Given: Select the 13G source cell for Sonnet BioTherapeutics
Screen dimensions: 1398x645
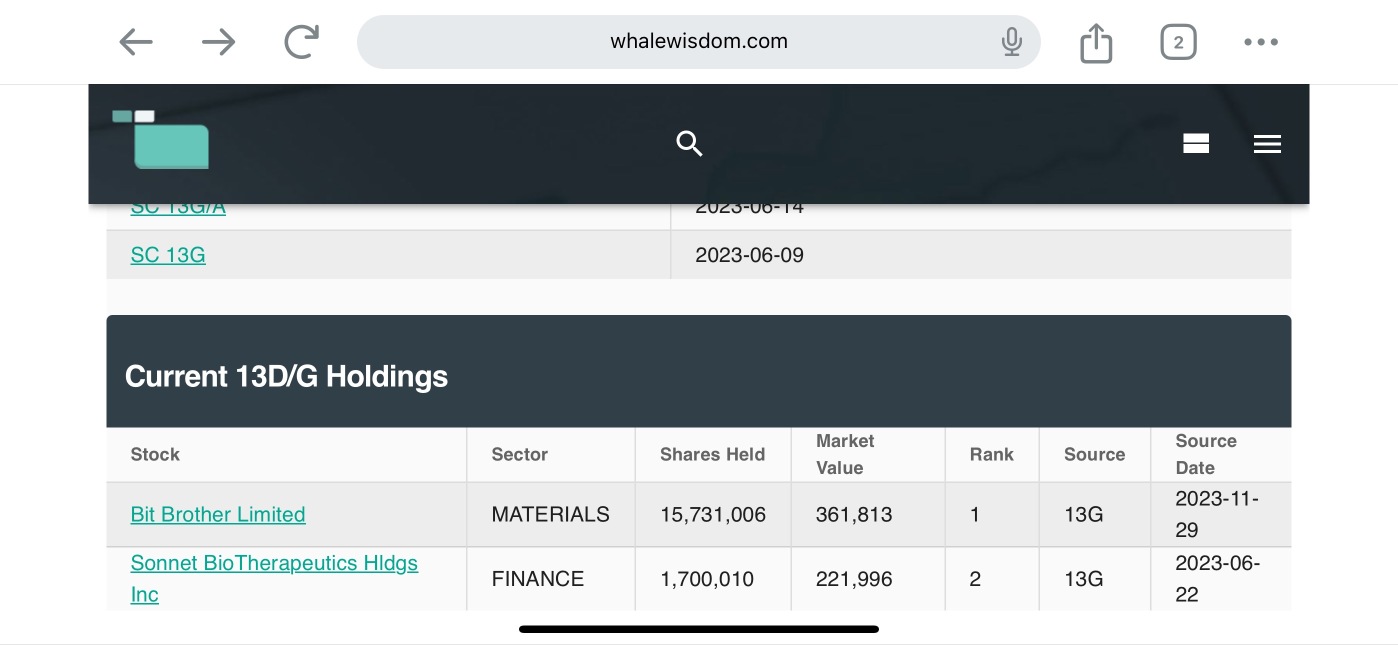Looking at the screenshot, I should click(x=1083, y=579).
